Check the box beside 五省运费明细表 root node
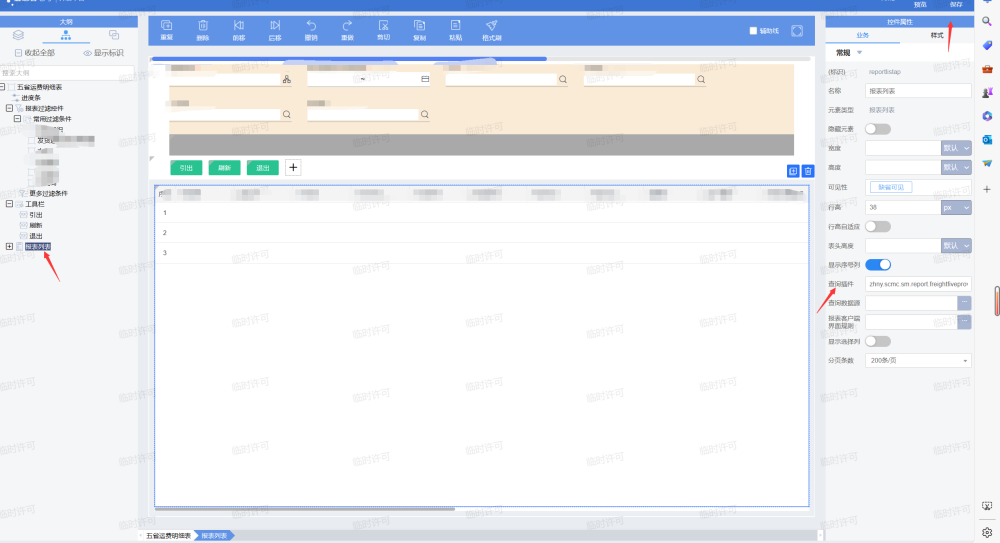 [x=11, y=87]
